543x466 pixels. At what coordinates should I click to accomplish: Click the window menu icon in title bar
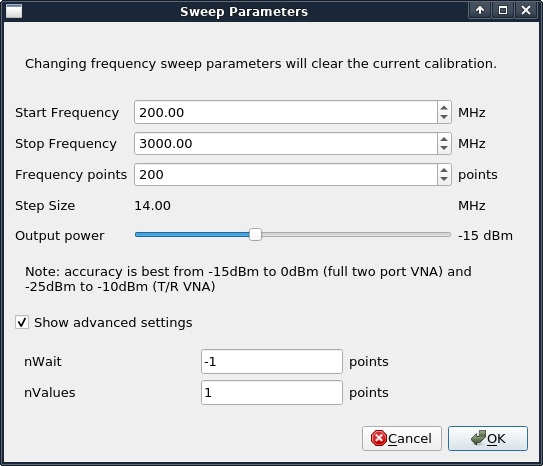click(x=14, y=11)
